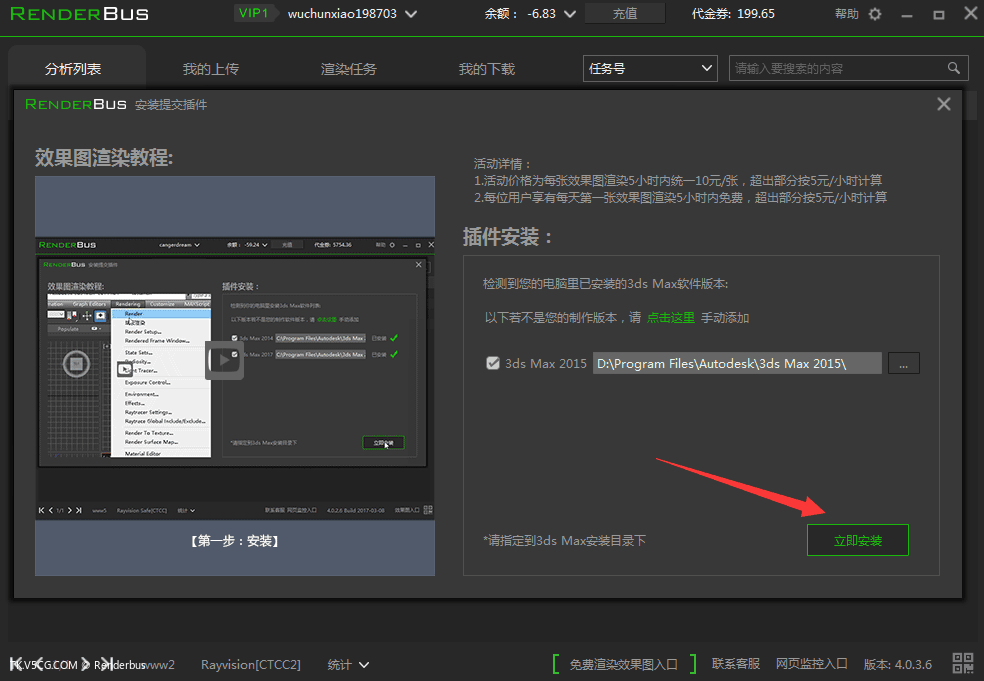
Task: Click the search magnifier icon
Action: pyautogui.click(x=954, y=68)
